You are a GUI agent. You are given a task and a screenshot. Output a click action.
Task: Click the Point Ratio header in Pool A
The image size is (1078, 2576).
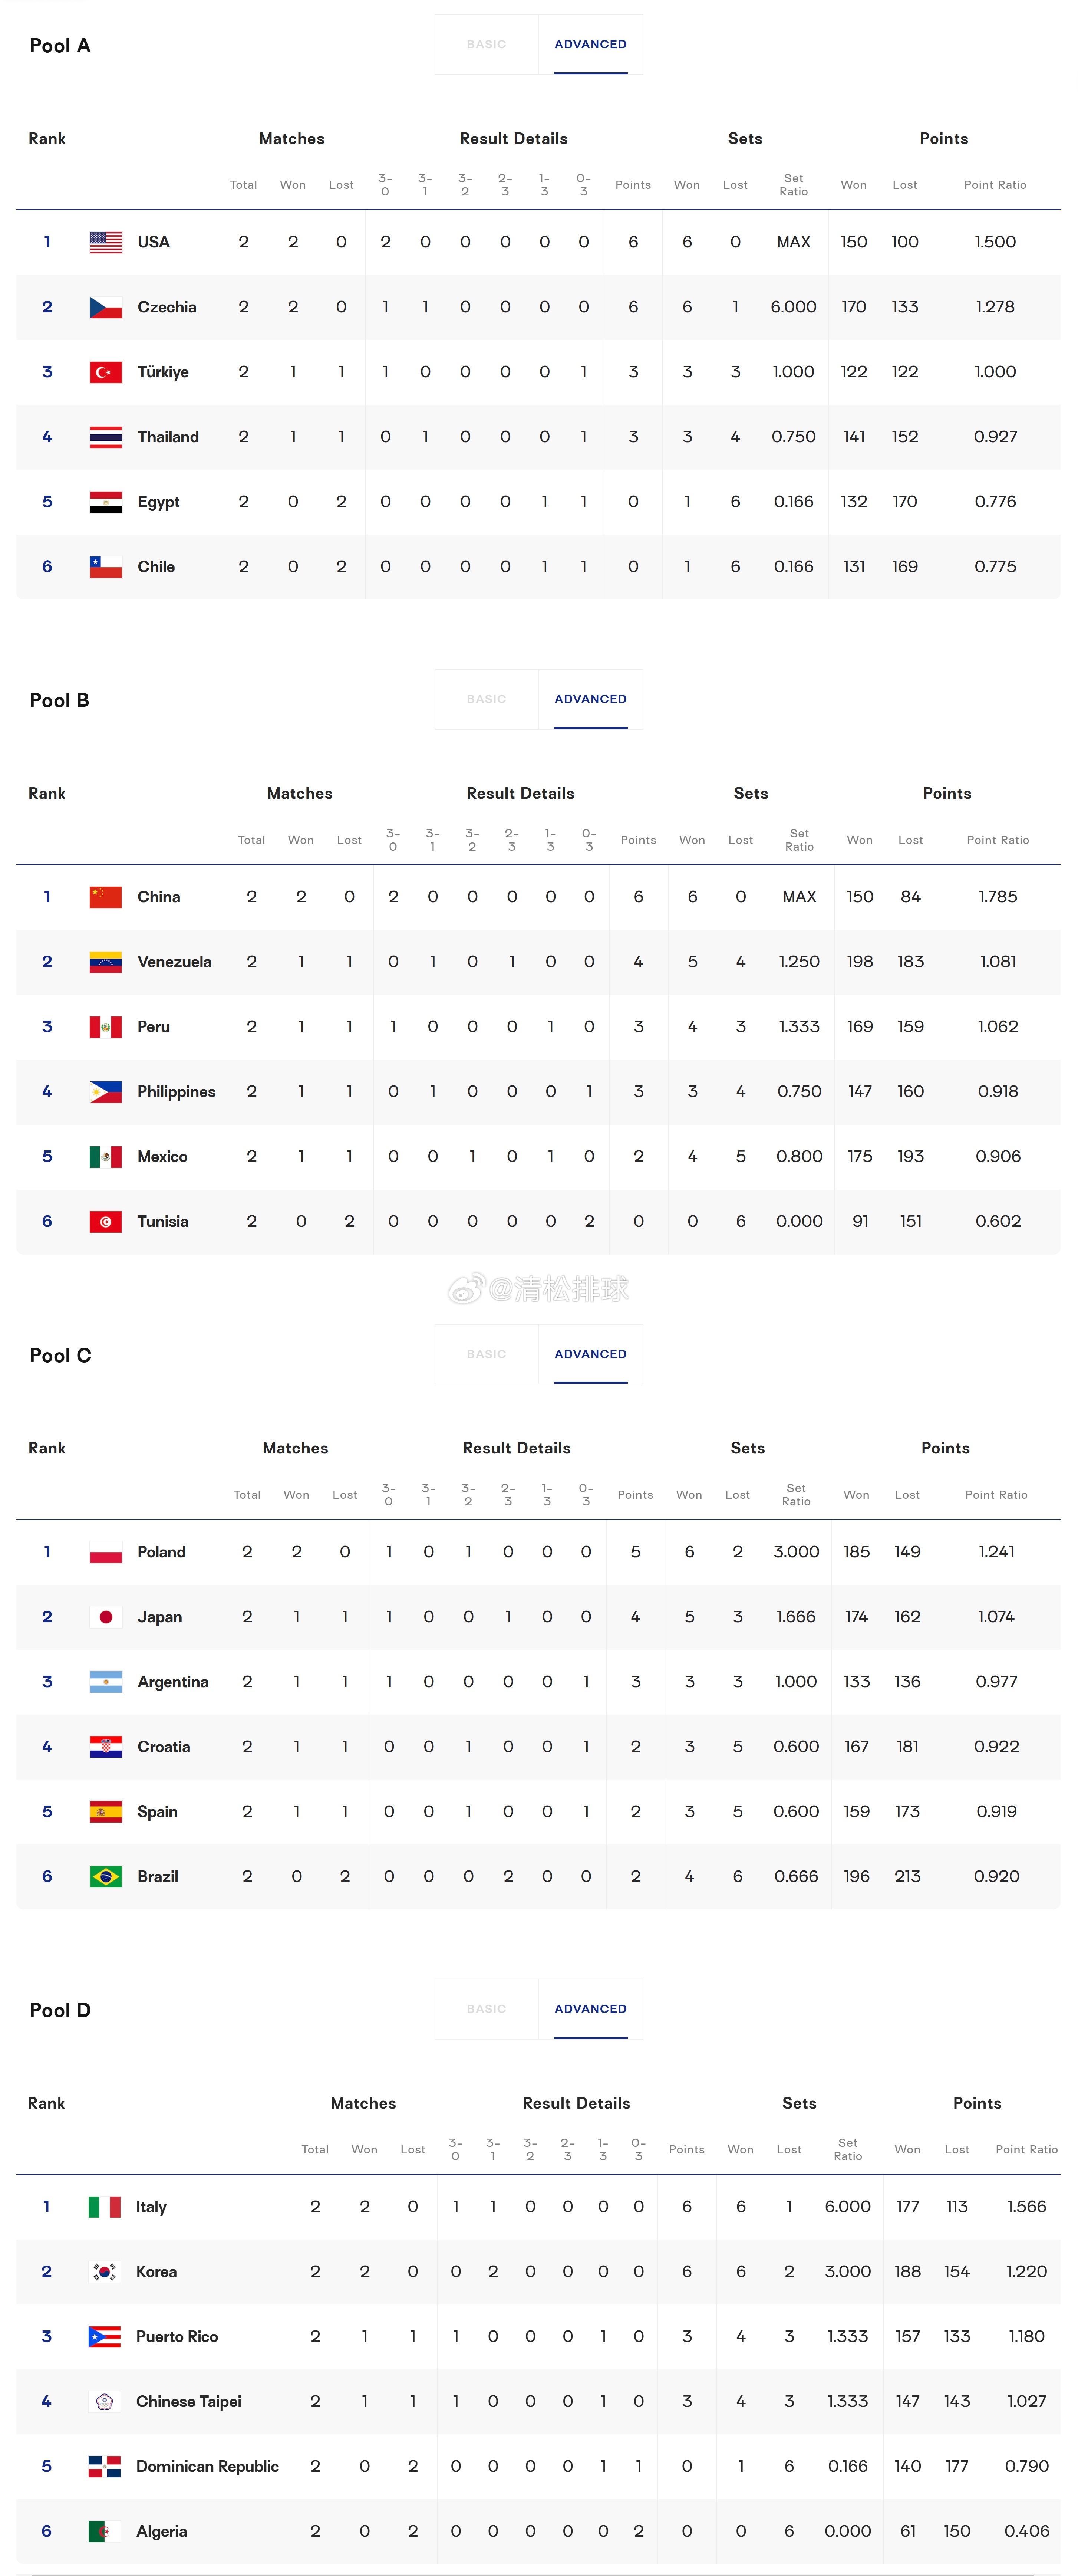click(995, 185)
